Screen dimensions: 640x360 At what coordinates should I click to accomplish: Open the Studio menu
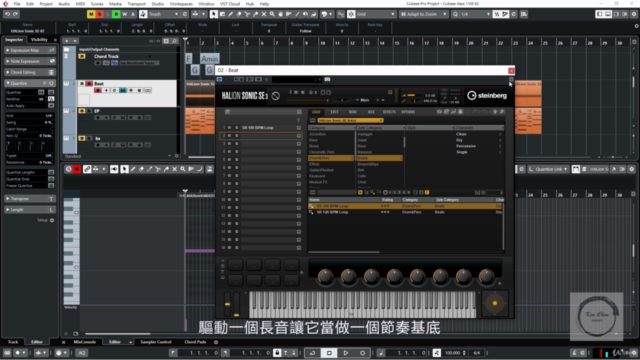pyautogui.click(x=158, y=4)
